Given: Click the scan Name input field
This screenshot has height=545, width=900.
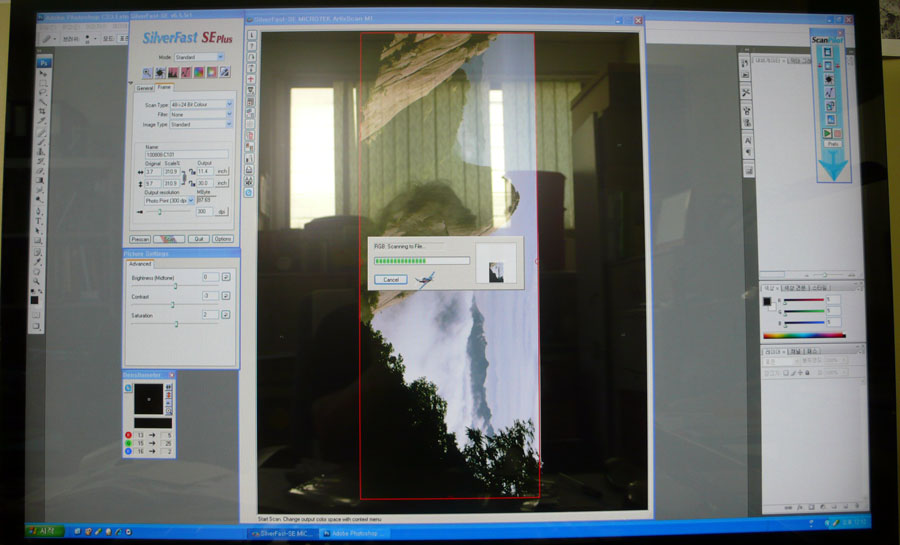Looking at the screenshot, I should tap(187, 154).
